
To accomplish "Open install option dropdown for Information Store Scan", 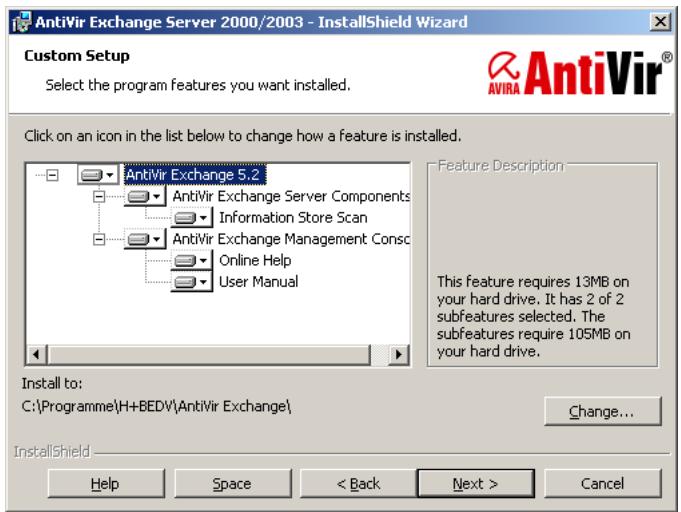I will (x=192, y=218).
